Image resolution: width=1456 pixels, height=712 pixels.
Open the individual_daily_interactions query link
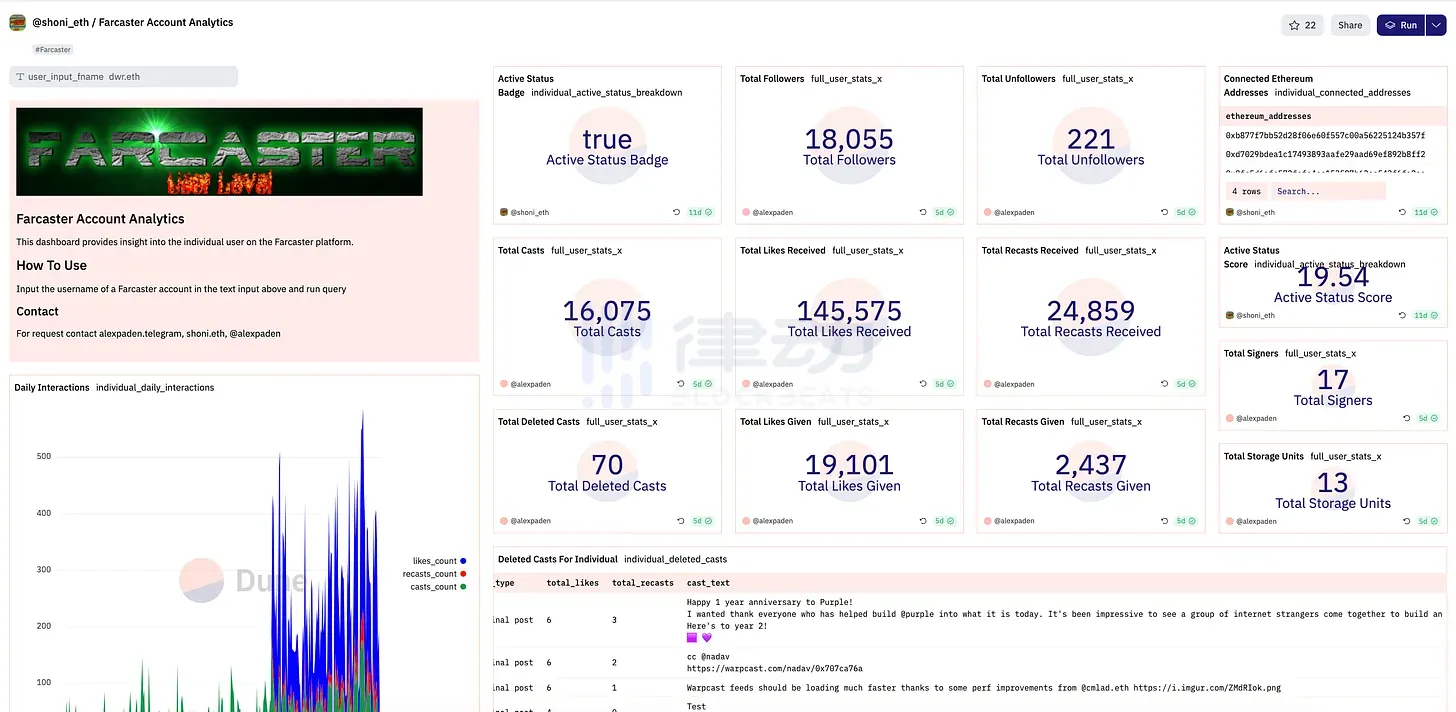click(155, 388)
